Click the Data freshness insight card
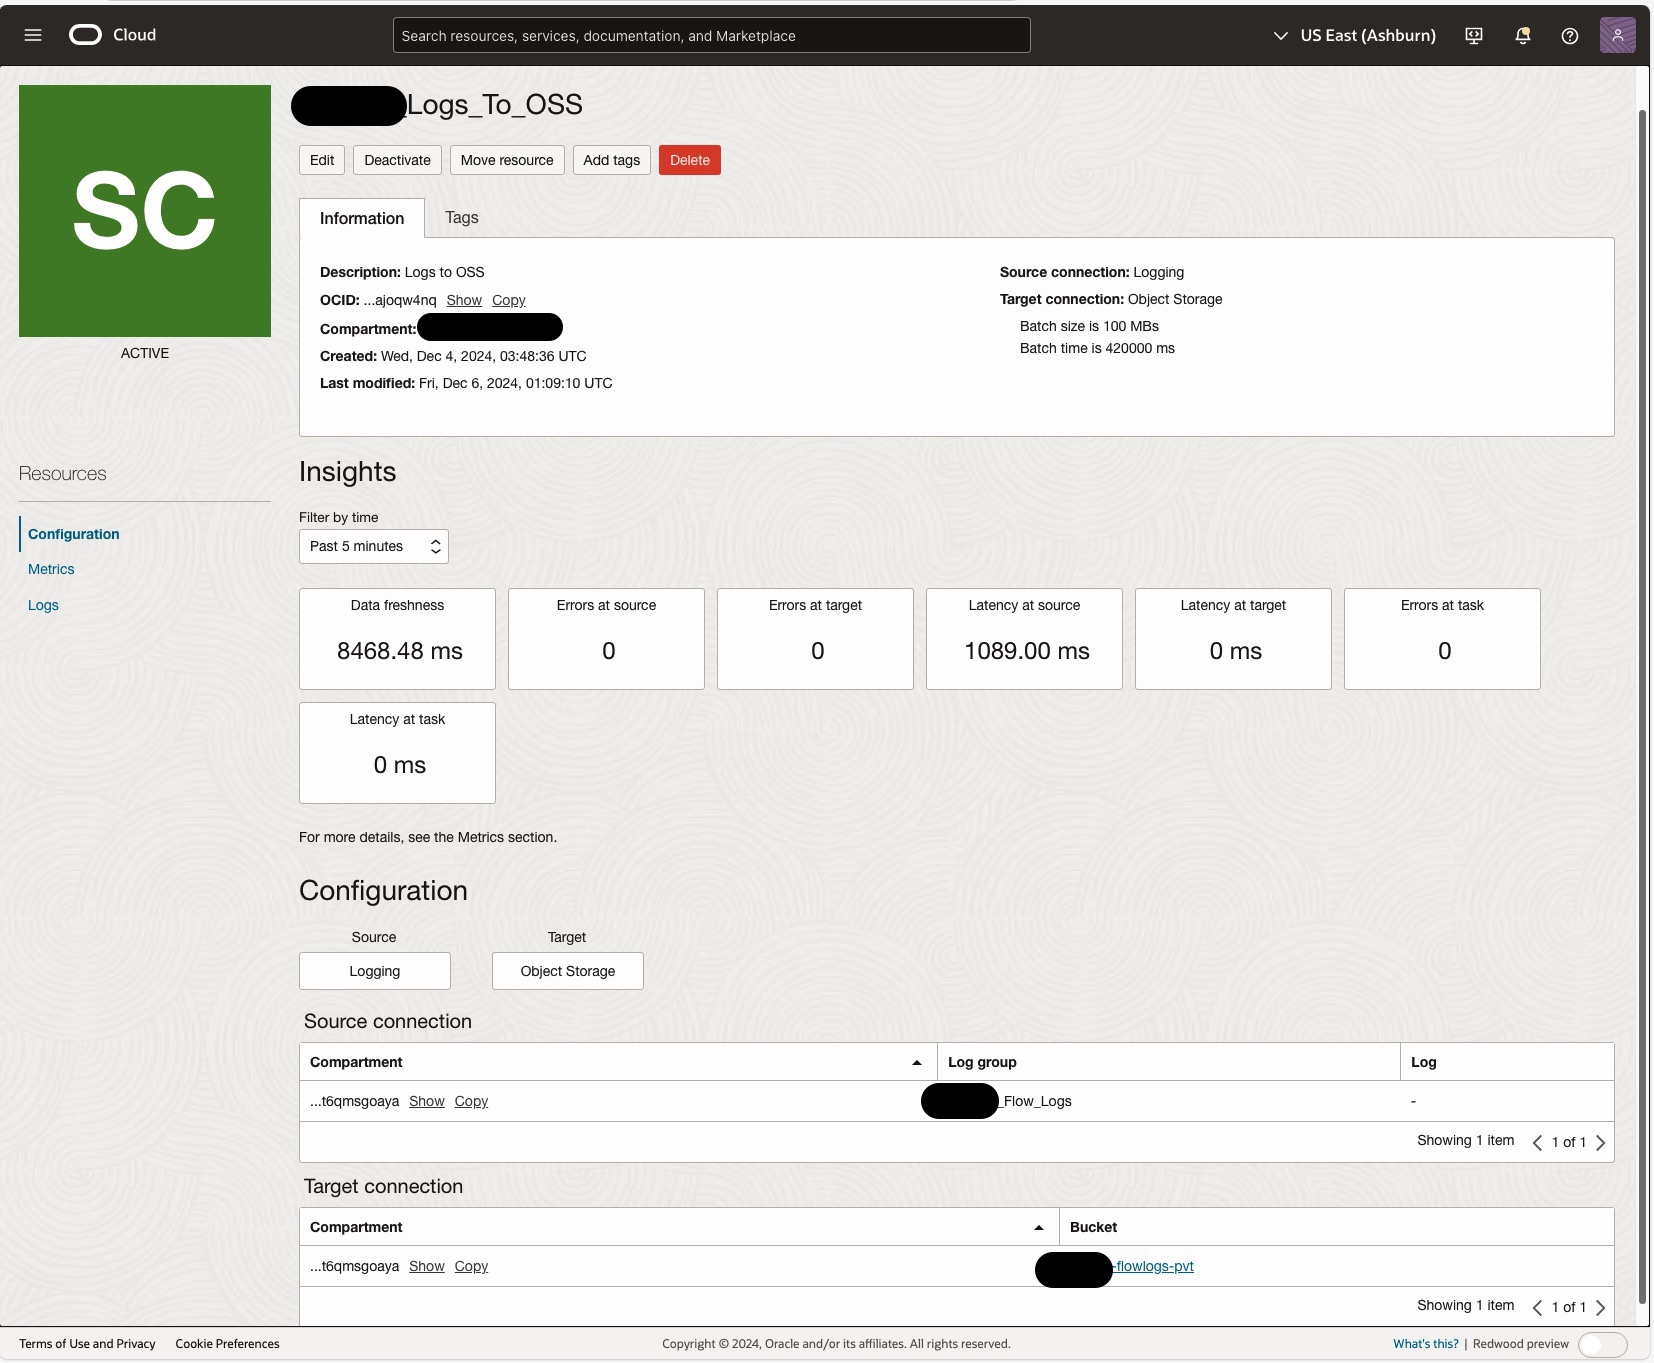1654x1363 pixels. tap(397, 639)
